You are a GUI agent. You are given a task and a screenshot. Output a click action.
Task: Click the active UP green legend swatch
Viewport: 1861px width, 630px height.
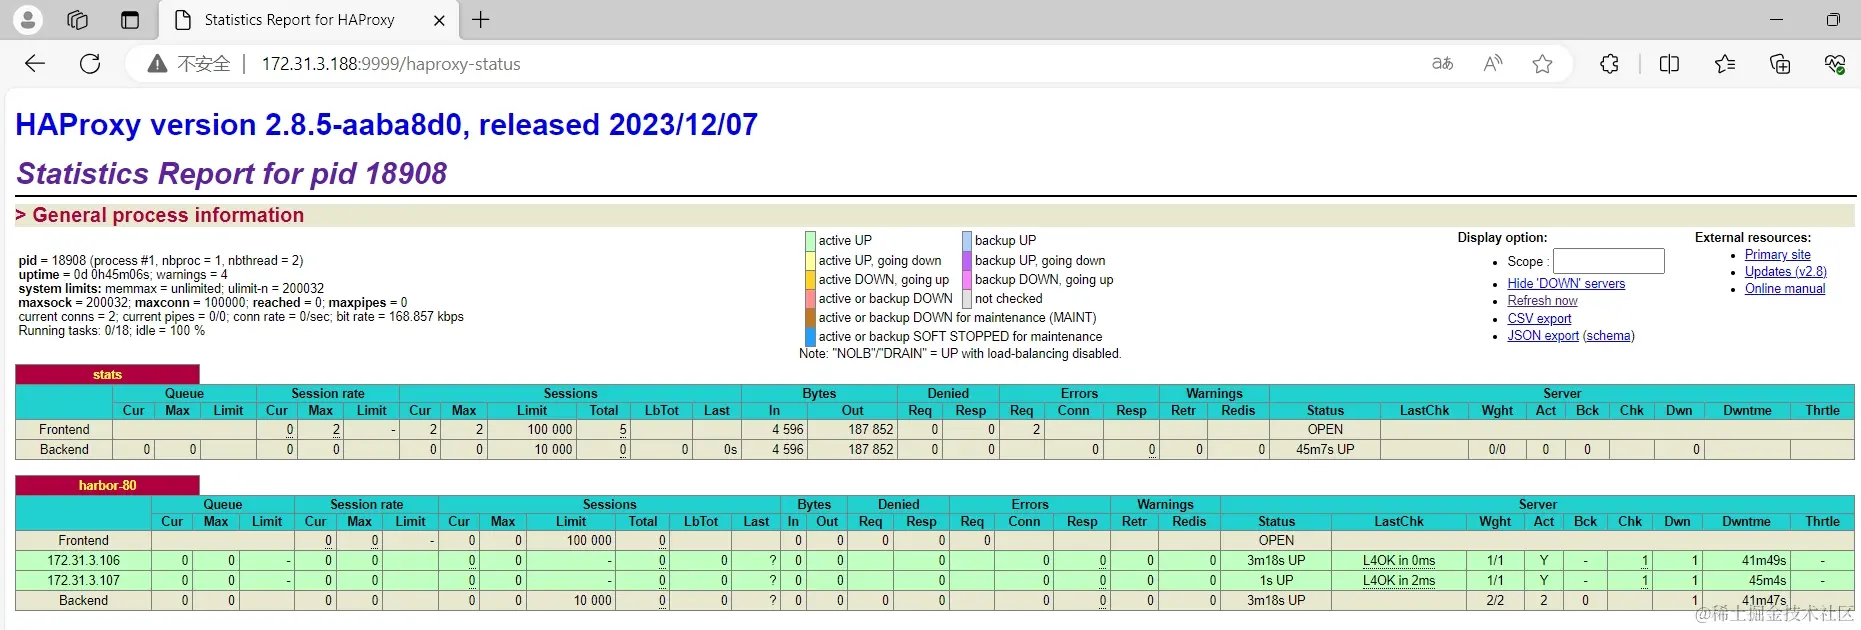pyautogui.click(x=810, y=241)
